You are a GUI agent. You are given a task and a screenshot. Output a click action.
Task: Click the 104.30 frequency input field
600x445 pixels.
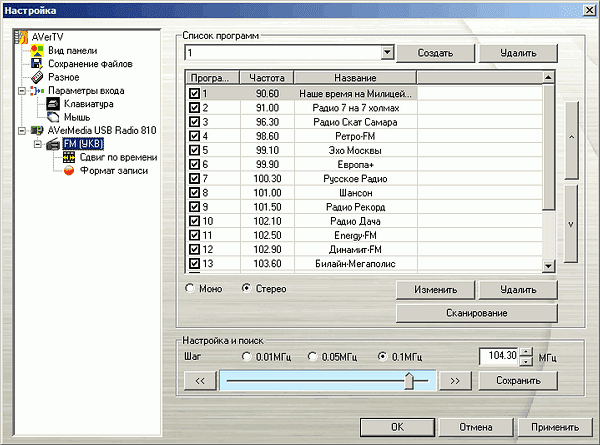[500, 356]
